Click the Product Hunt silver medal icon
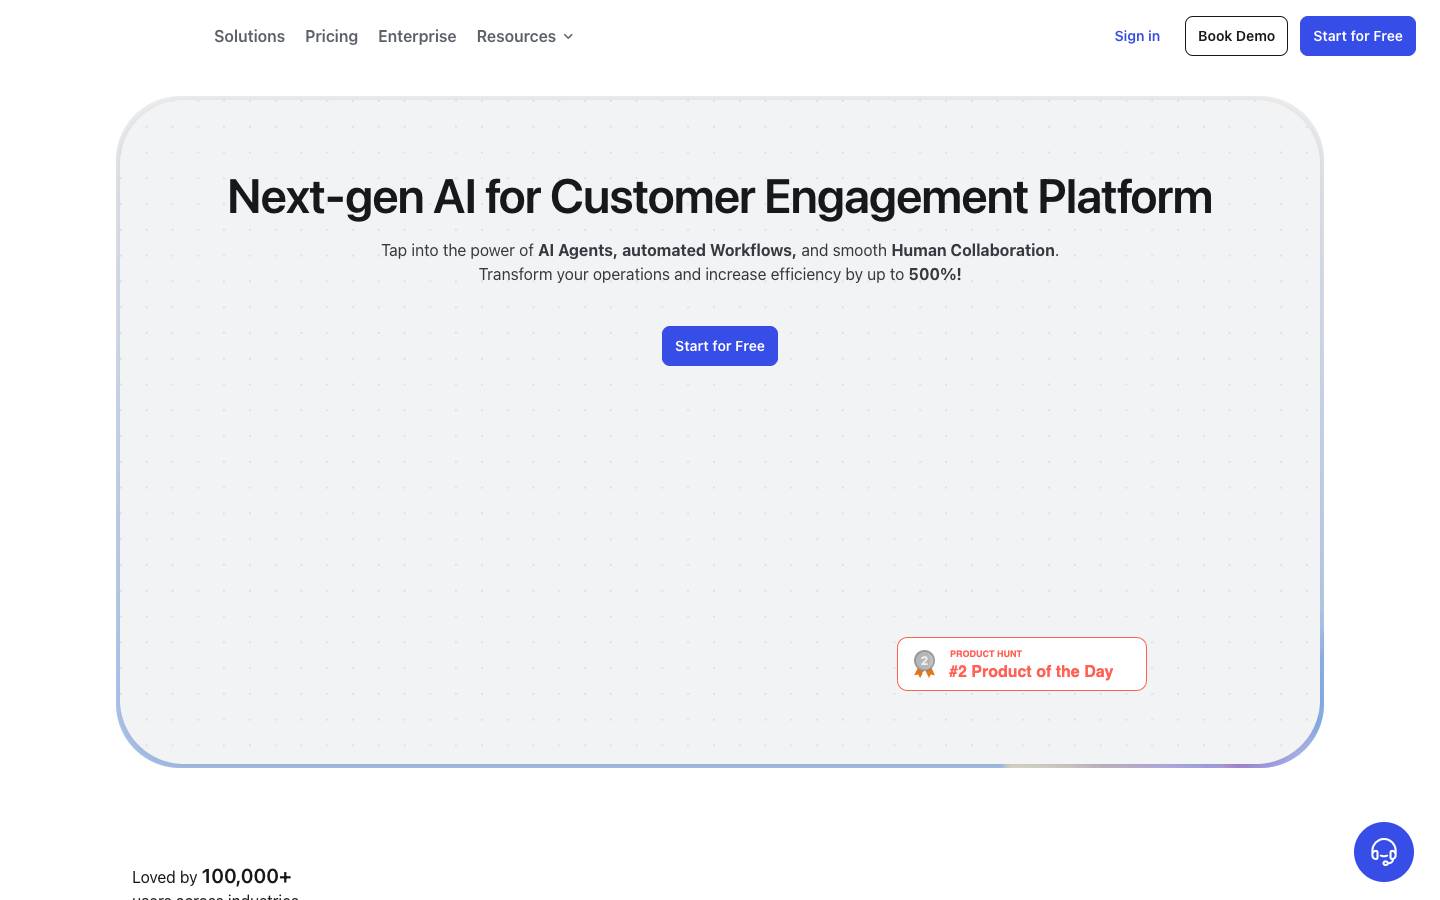Viewport: 1440px width, 900px height. point(924,664)
